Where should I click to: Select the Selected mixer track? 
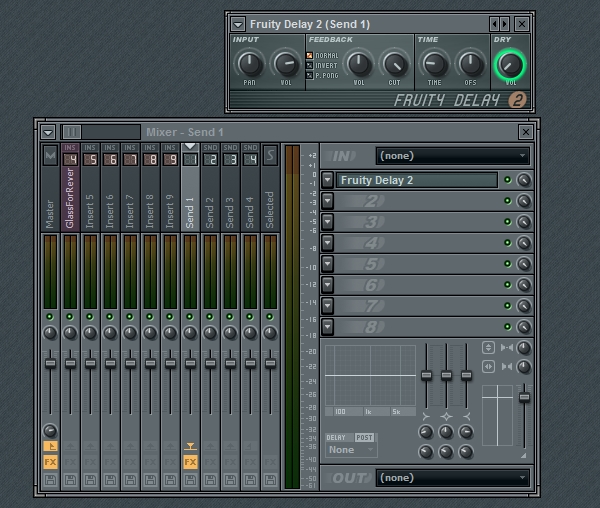point(270,188)
